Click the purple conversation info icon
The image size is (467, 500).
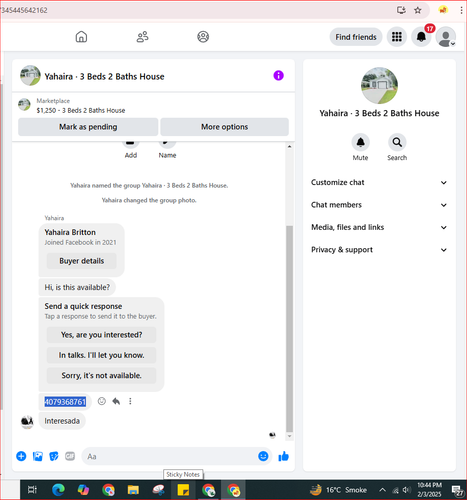pos(279,76)
